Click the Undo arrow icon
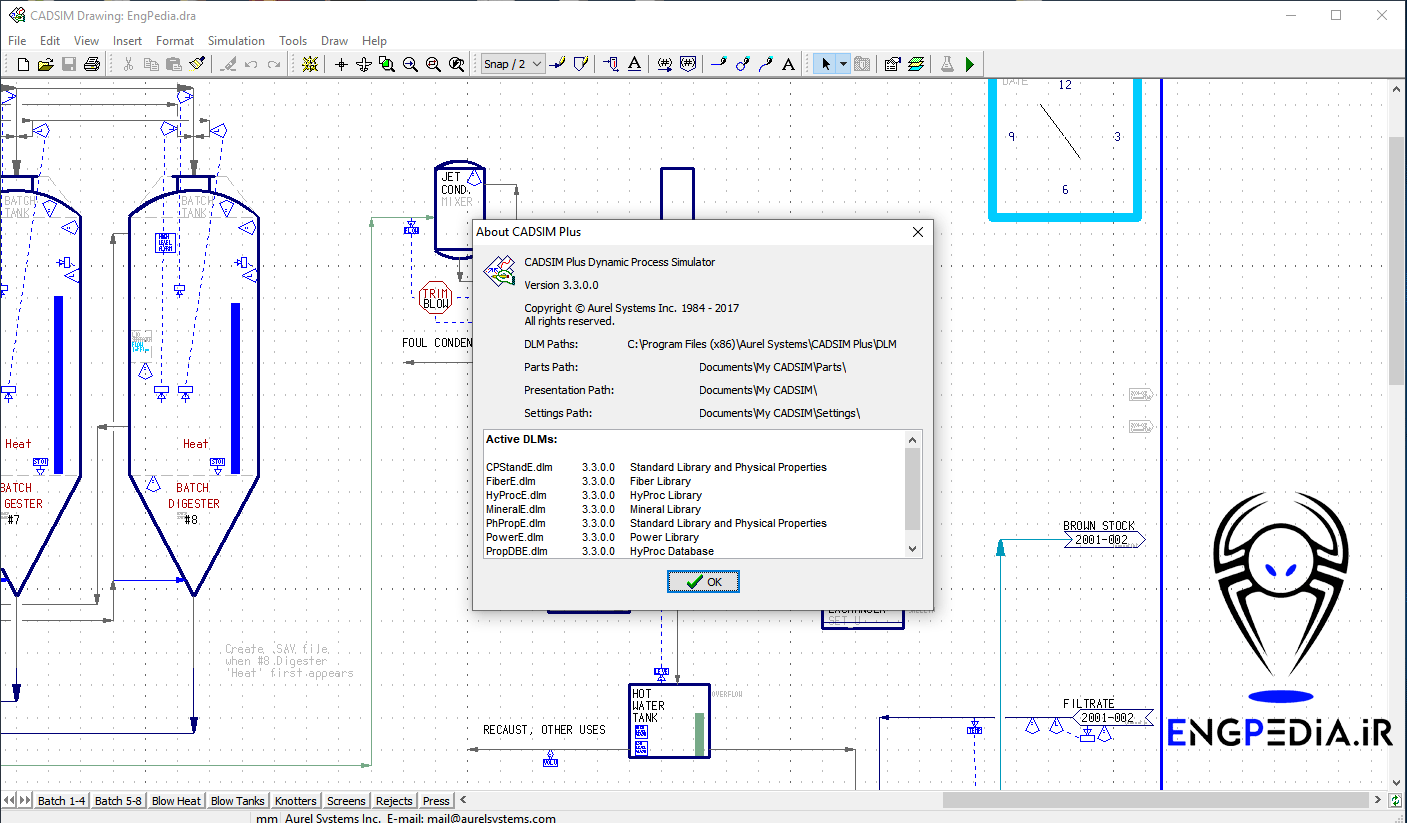The image size is (1407, 823). 251,64
